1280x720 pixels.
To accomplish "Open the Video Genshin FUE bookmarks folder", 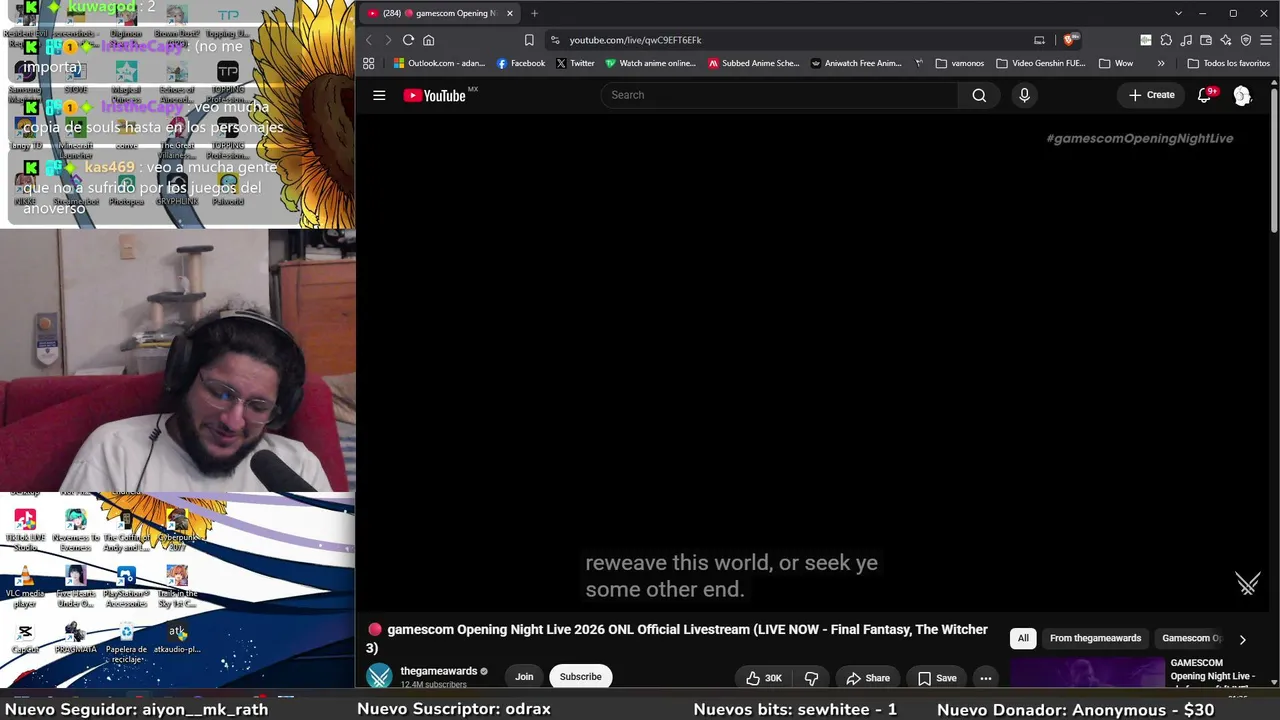I will 1040,63.
